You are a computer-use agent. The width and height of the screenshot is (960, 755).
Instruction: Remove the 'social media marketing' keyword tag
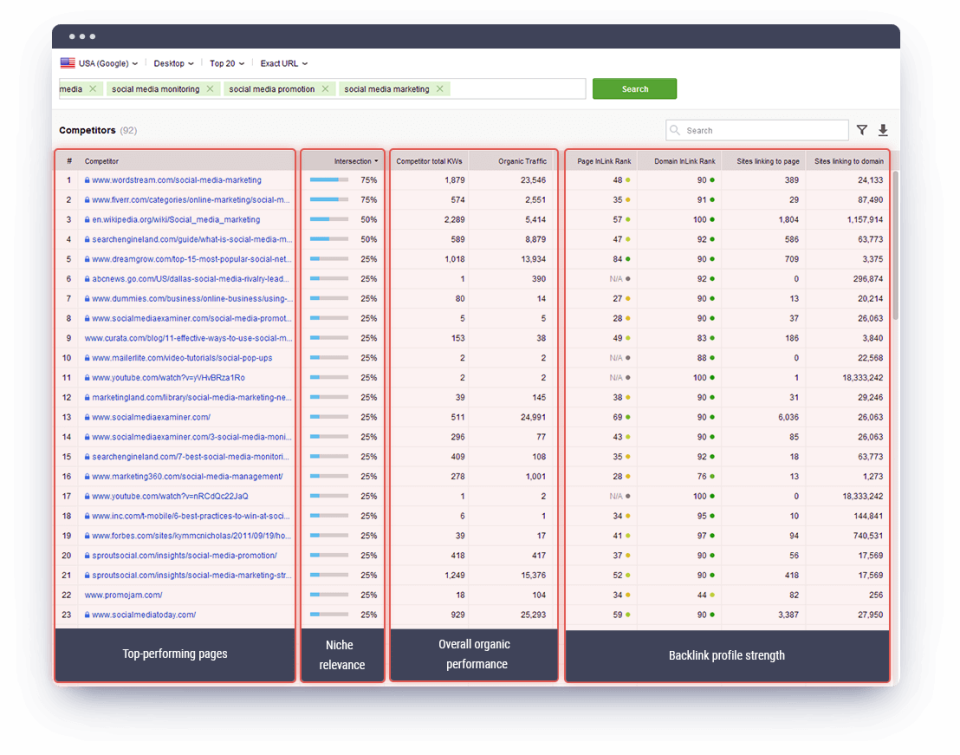(x=438, y=88)
